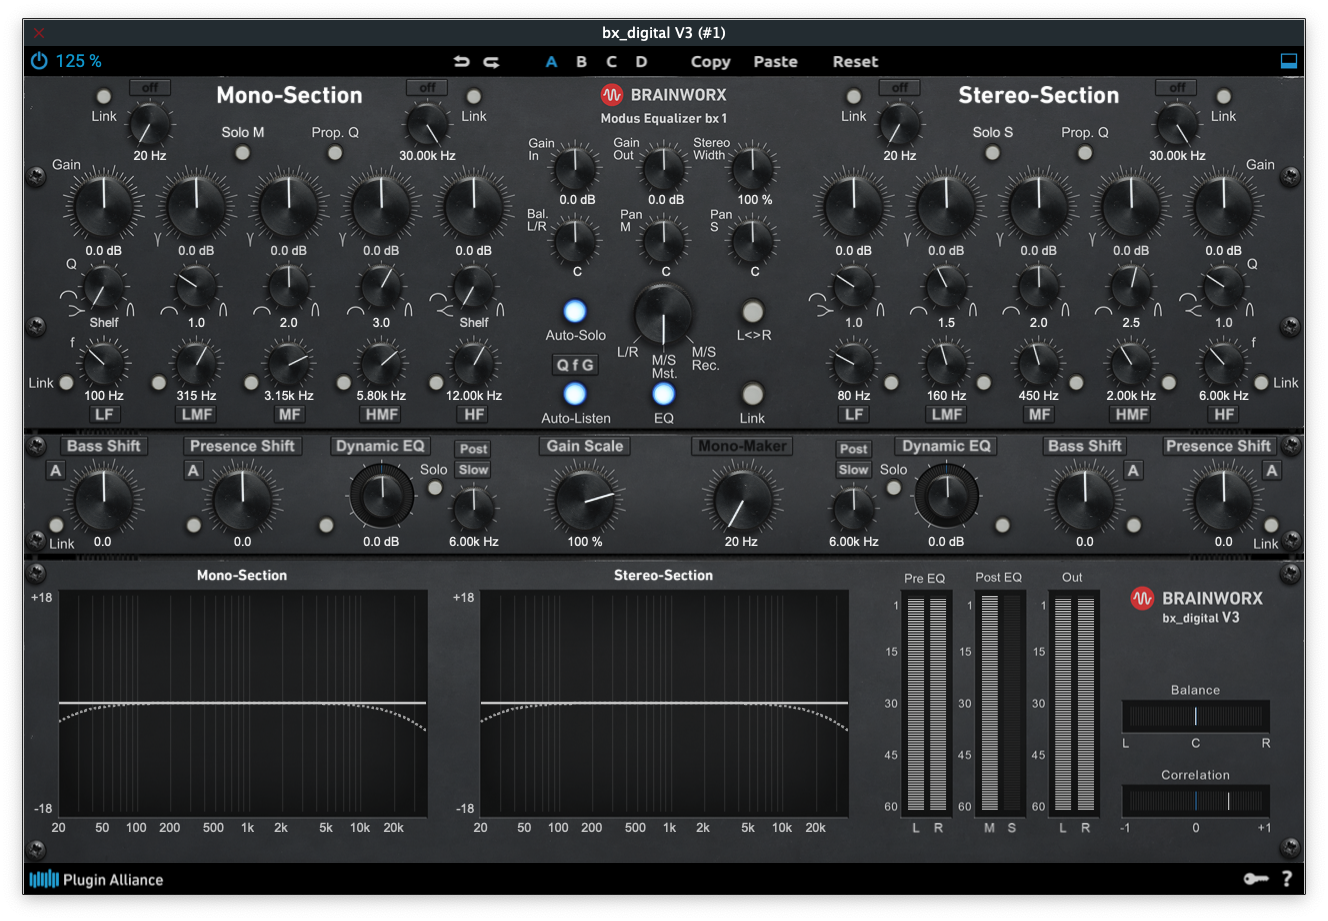Screen dimensions: 1328x921
Task: Click Mono-Section HF 12.00k Hz frequency knob
Action: pos(473,362)
